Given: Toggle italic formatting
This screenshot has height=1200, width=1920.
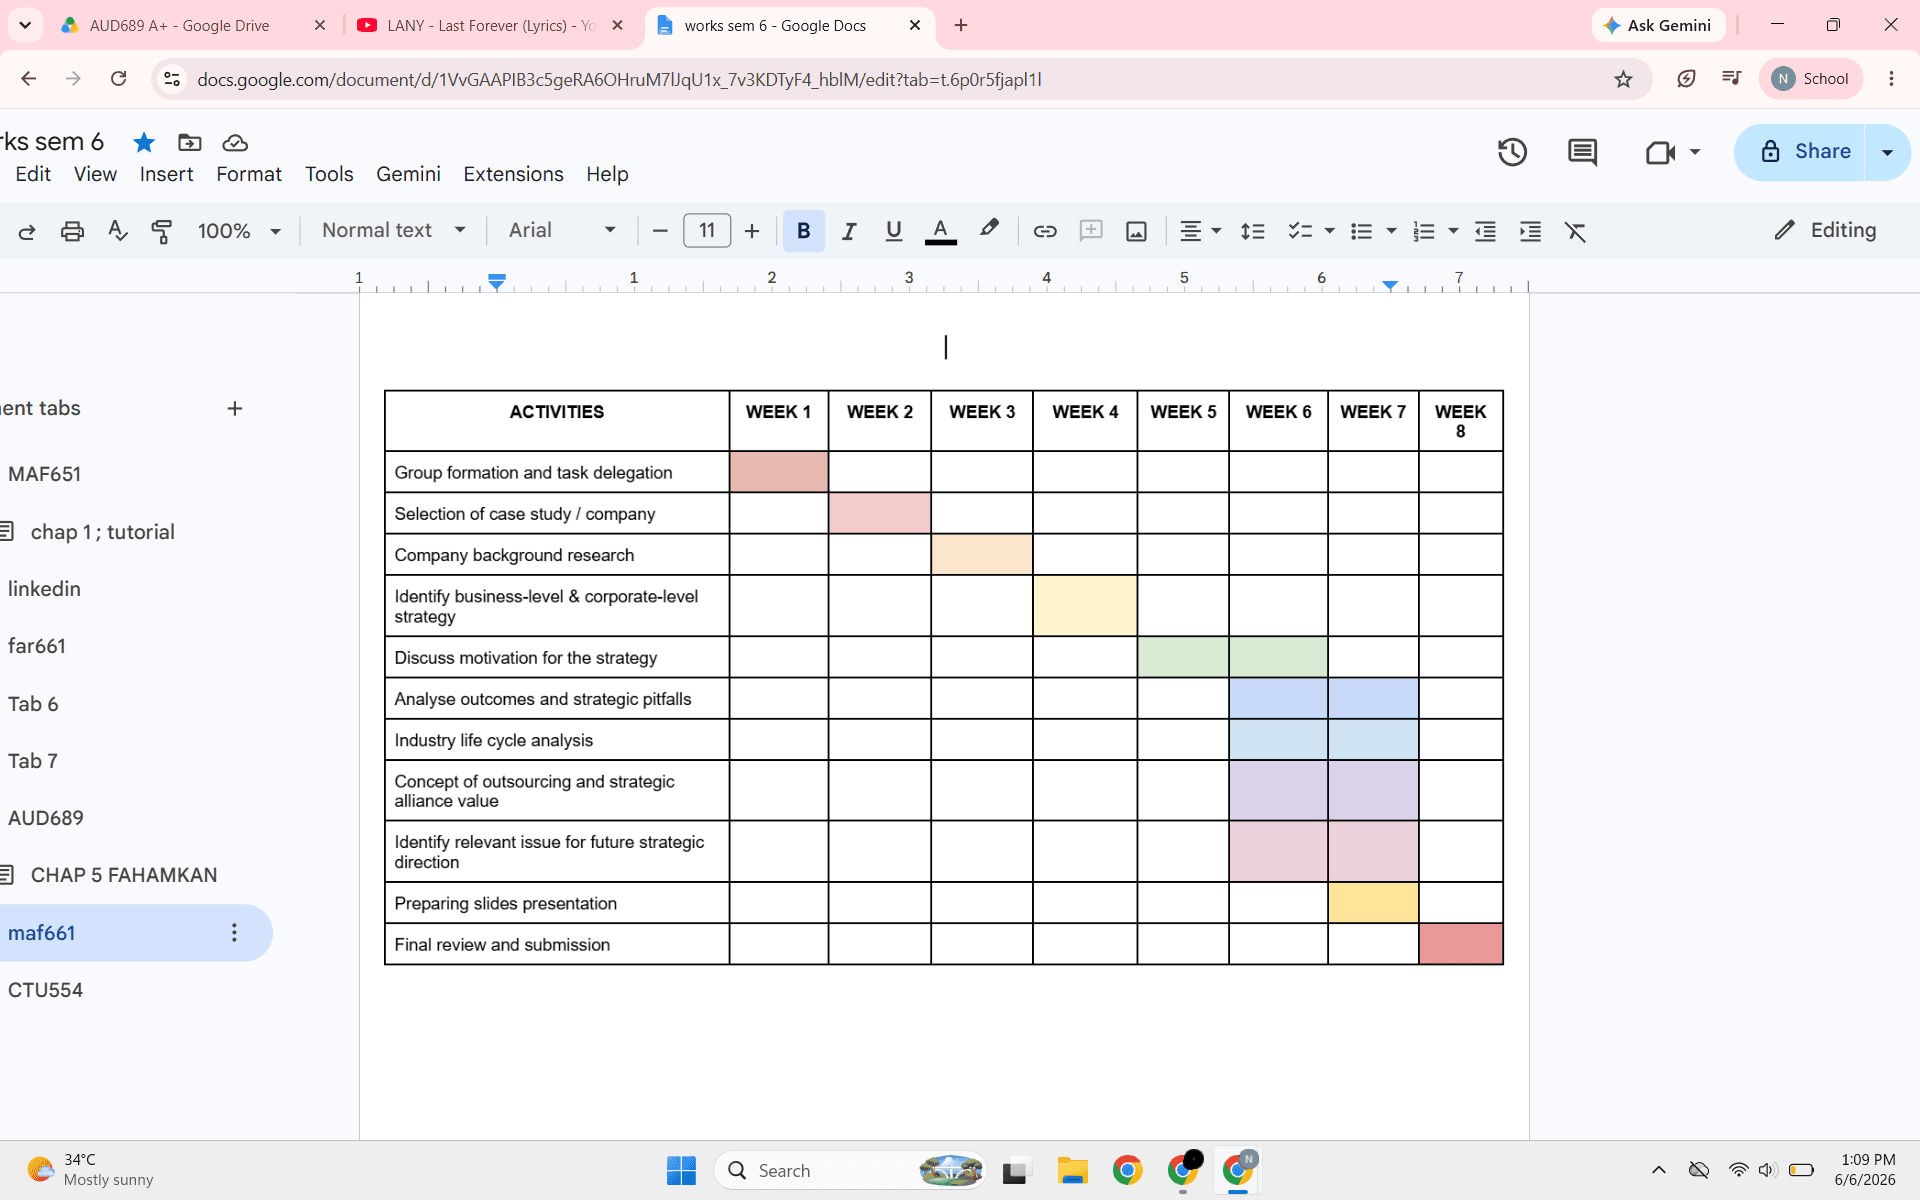Looking at the screenshot, I should click(x=848, y=231).
